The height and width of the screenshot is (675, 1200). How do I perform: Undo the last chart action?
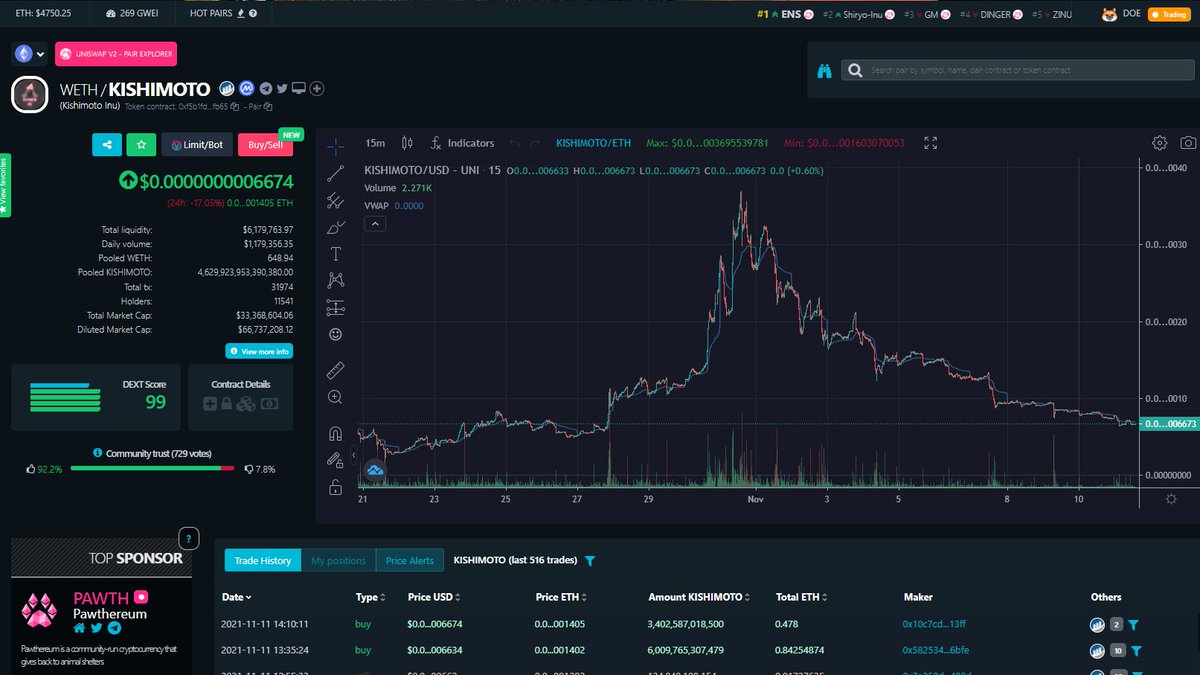click(x=514, y=143)
